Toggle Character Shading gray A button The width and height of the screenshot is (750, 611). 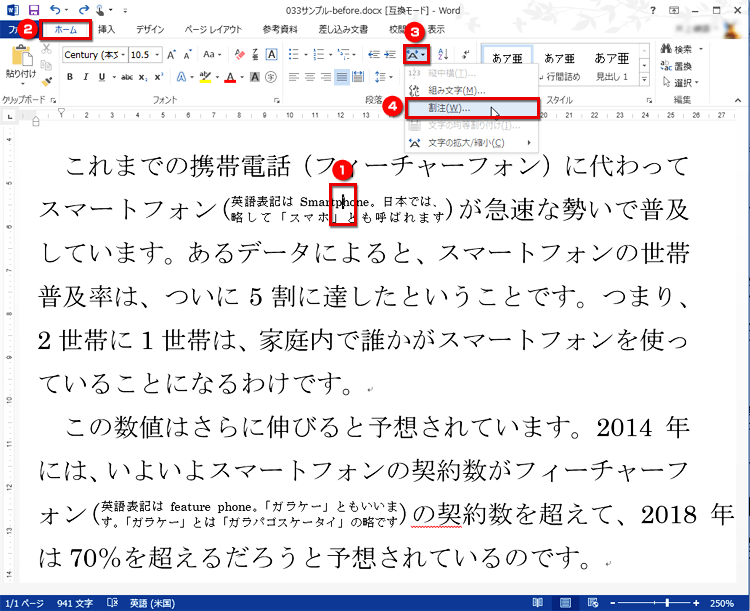[255, 77]
